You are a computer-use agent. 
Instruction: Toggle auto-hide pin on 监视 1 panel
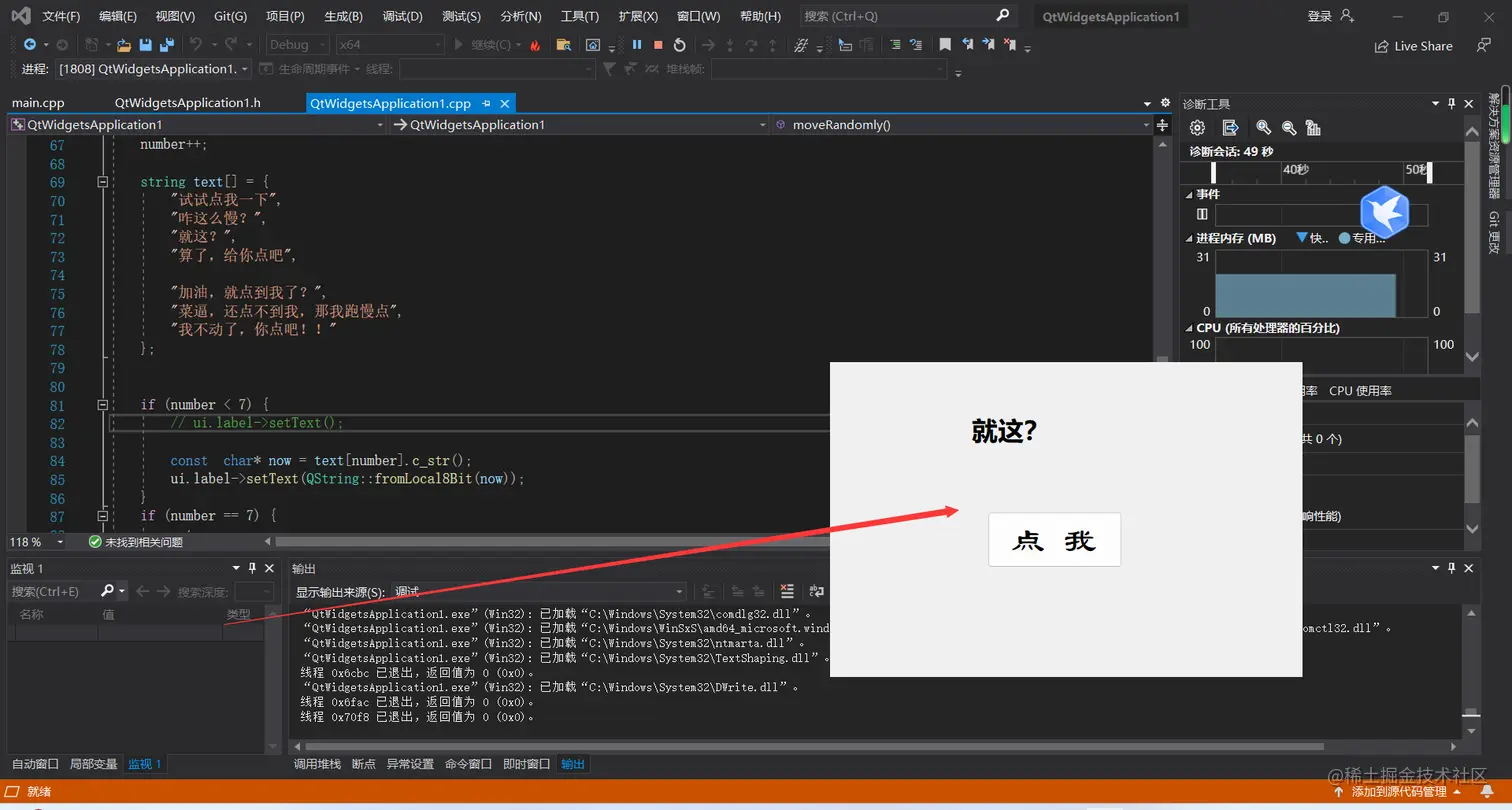[251, 568]
